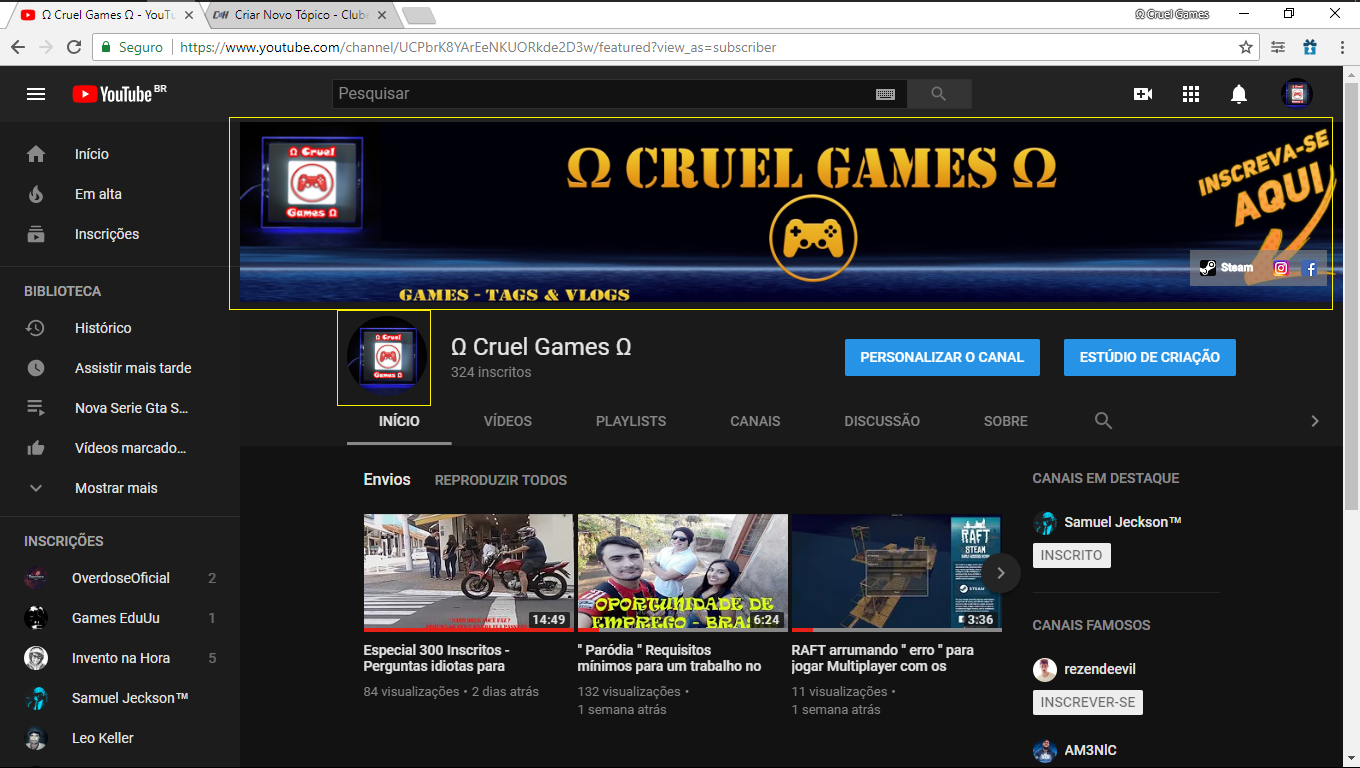The height and width of the screenshot is (768, 1360).
Task: Open the notifications bell
Action: pos(1238,94)
